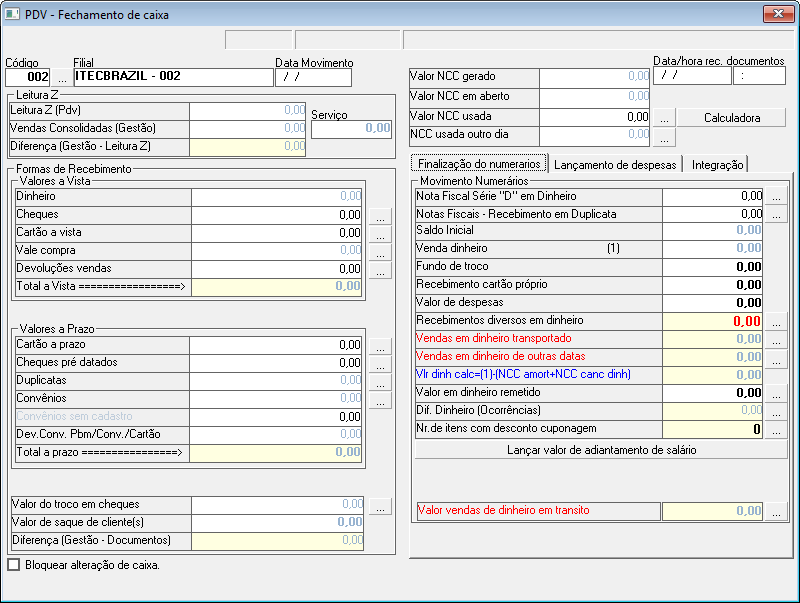Click the Leitura Z (Pdv) value field
This screenshot has width=800, height=603.
[247, 111]
